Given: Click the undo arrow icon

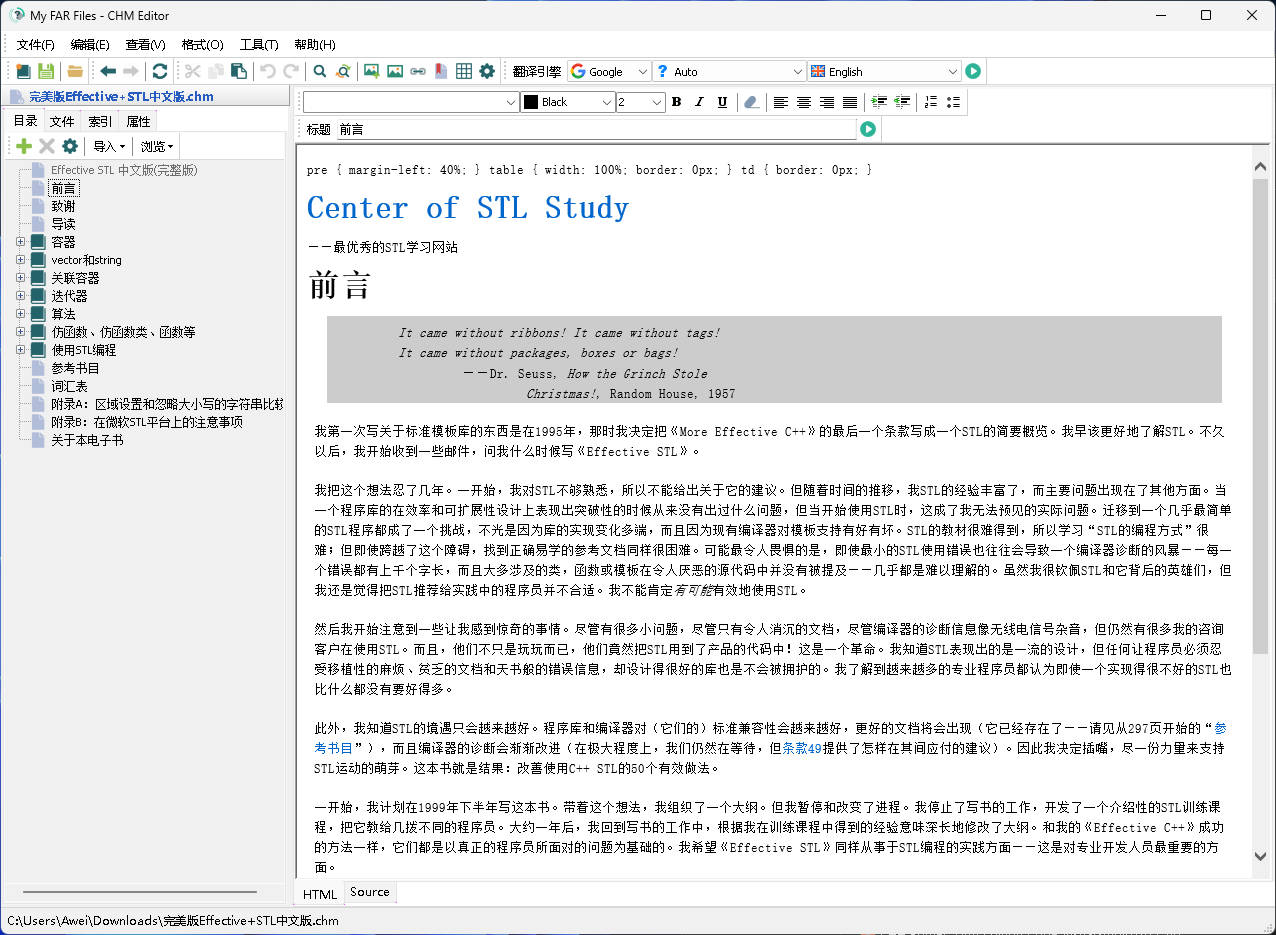Looking at the screenshot, I should pyautogui.click(x=268, y=71).
